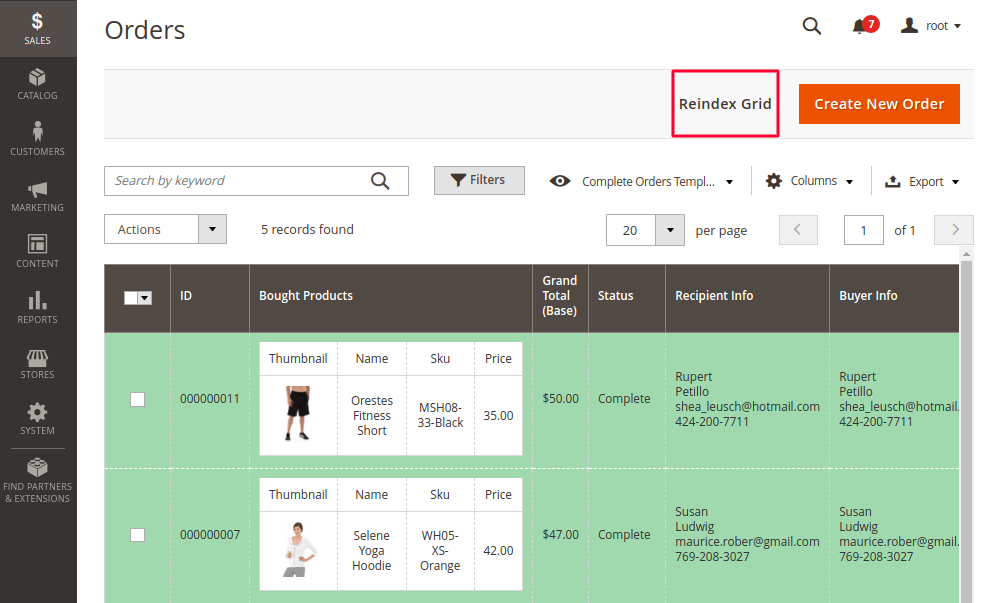Click the Buyer Info column header

pyautogui.click(x=895, y=296)
